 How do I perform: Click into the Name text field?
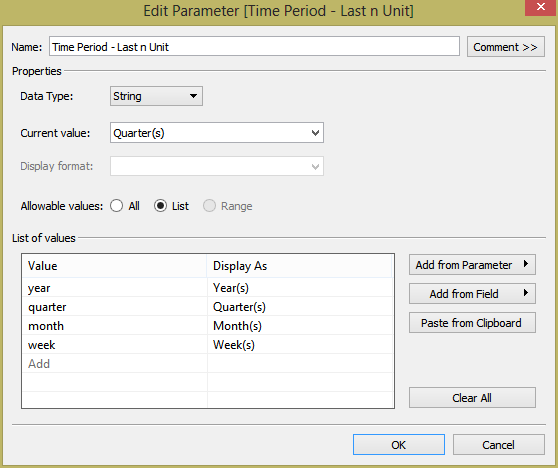pyautogui.click(x=254, y=46)
